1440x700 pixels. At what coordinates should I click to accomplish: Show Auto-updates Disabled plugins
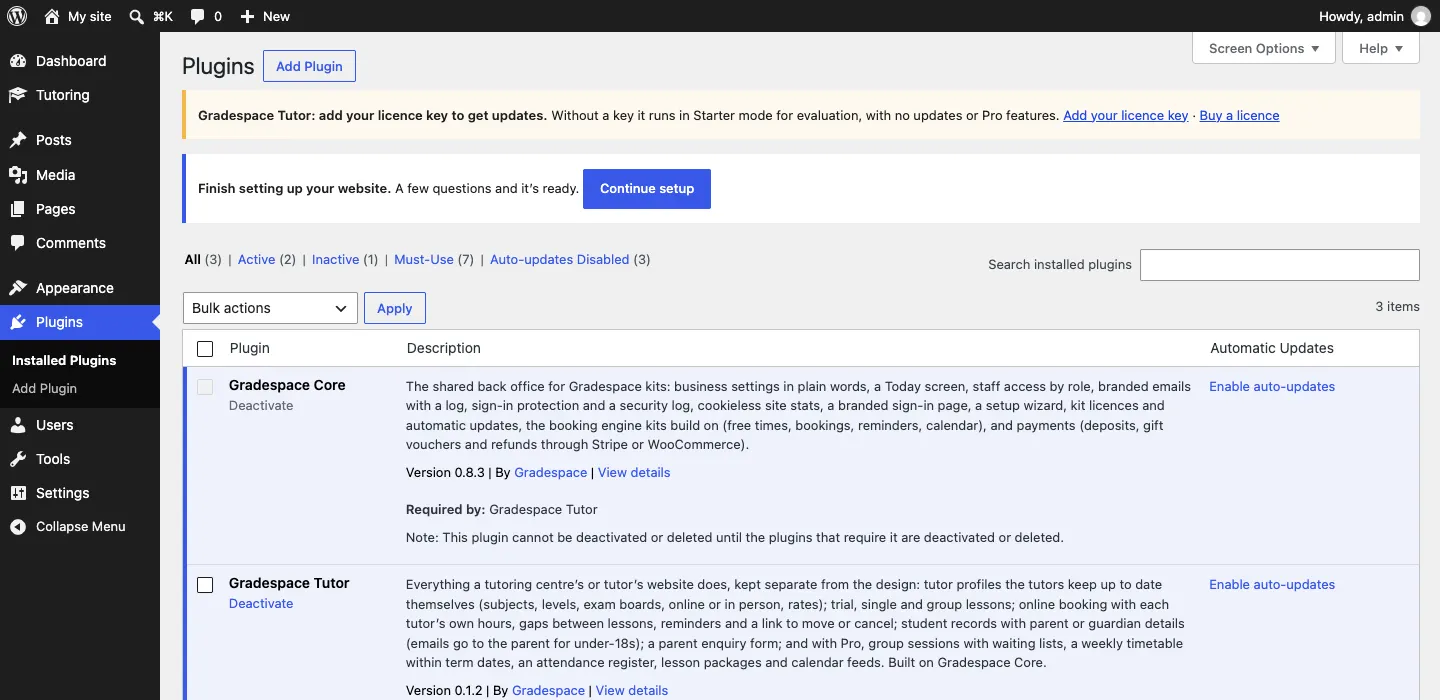[559, 259]
